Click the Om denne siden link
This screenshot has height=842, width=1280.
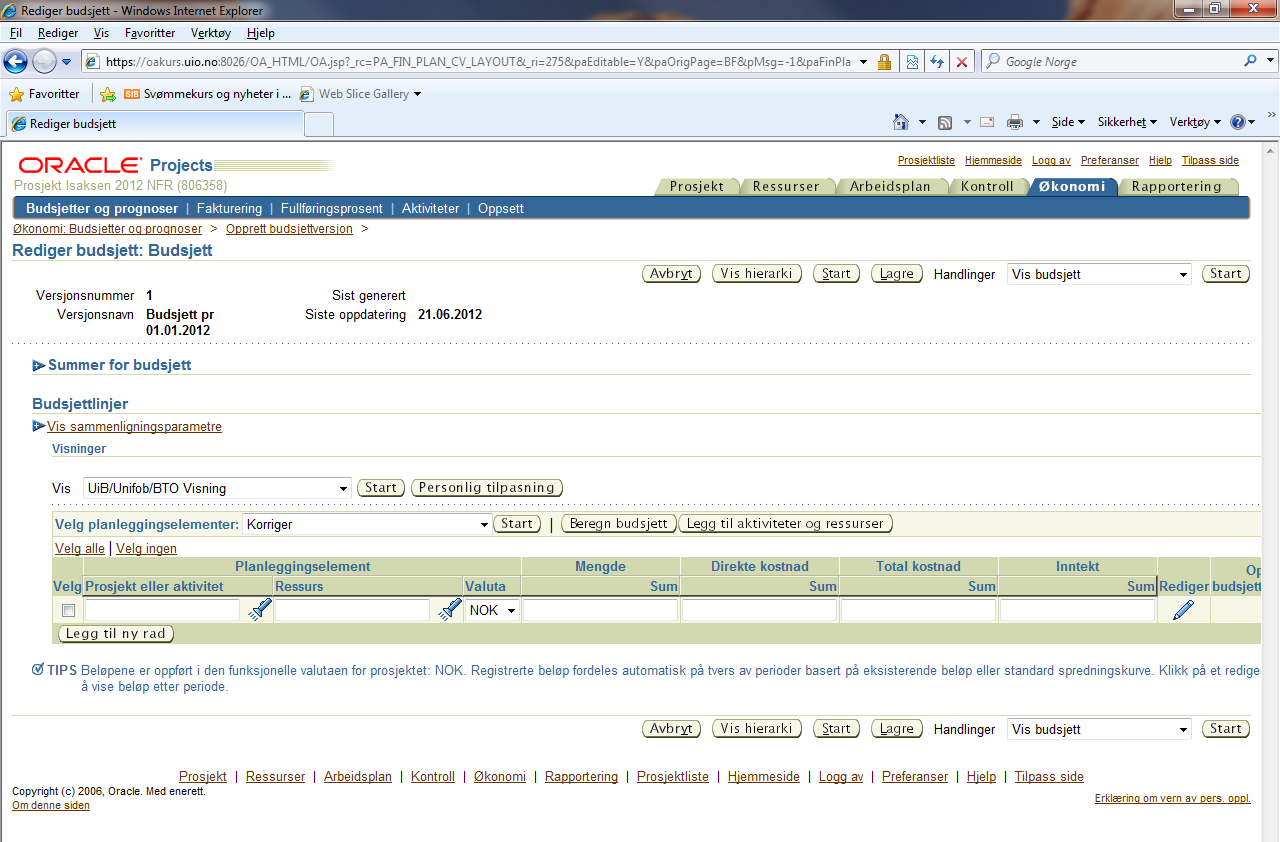[x=51, y=806]
